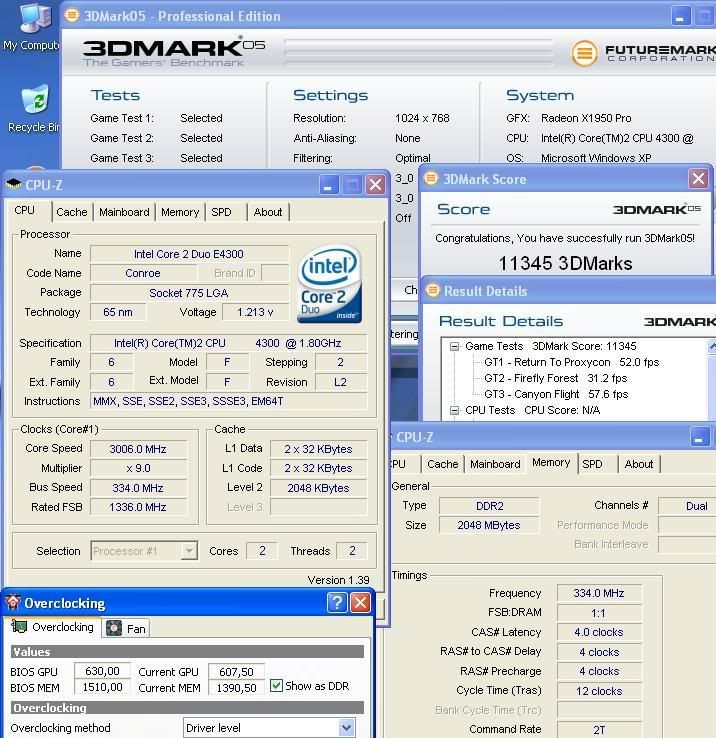Click the GFX value Radeon X1950 Pro
Viewport: 716px width, 738px height.
coord(586,118)
